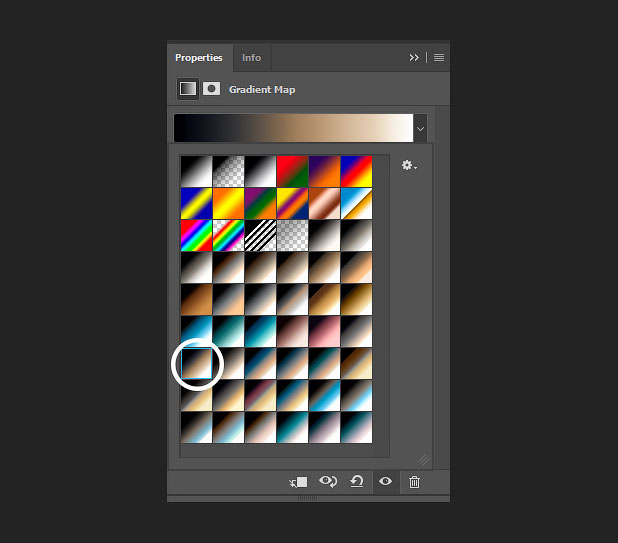Open the gradient picker gear menu
This screenshot has height=543, width=618.
[409, 165]
